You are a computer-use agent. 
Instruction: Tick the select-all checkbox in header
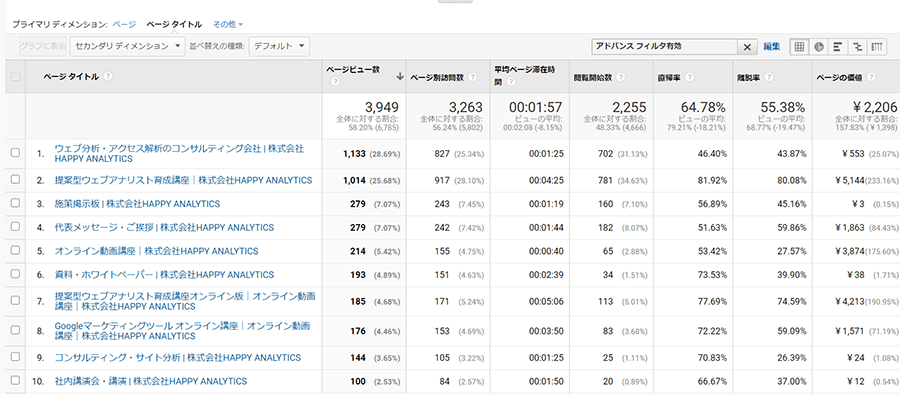pos(15,76)
